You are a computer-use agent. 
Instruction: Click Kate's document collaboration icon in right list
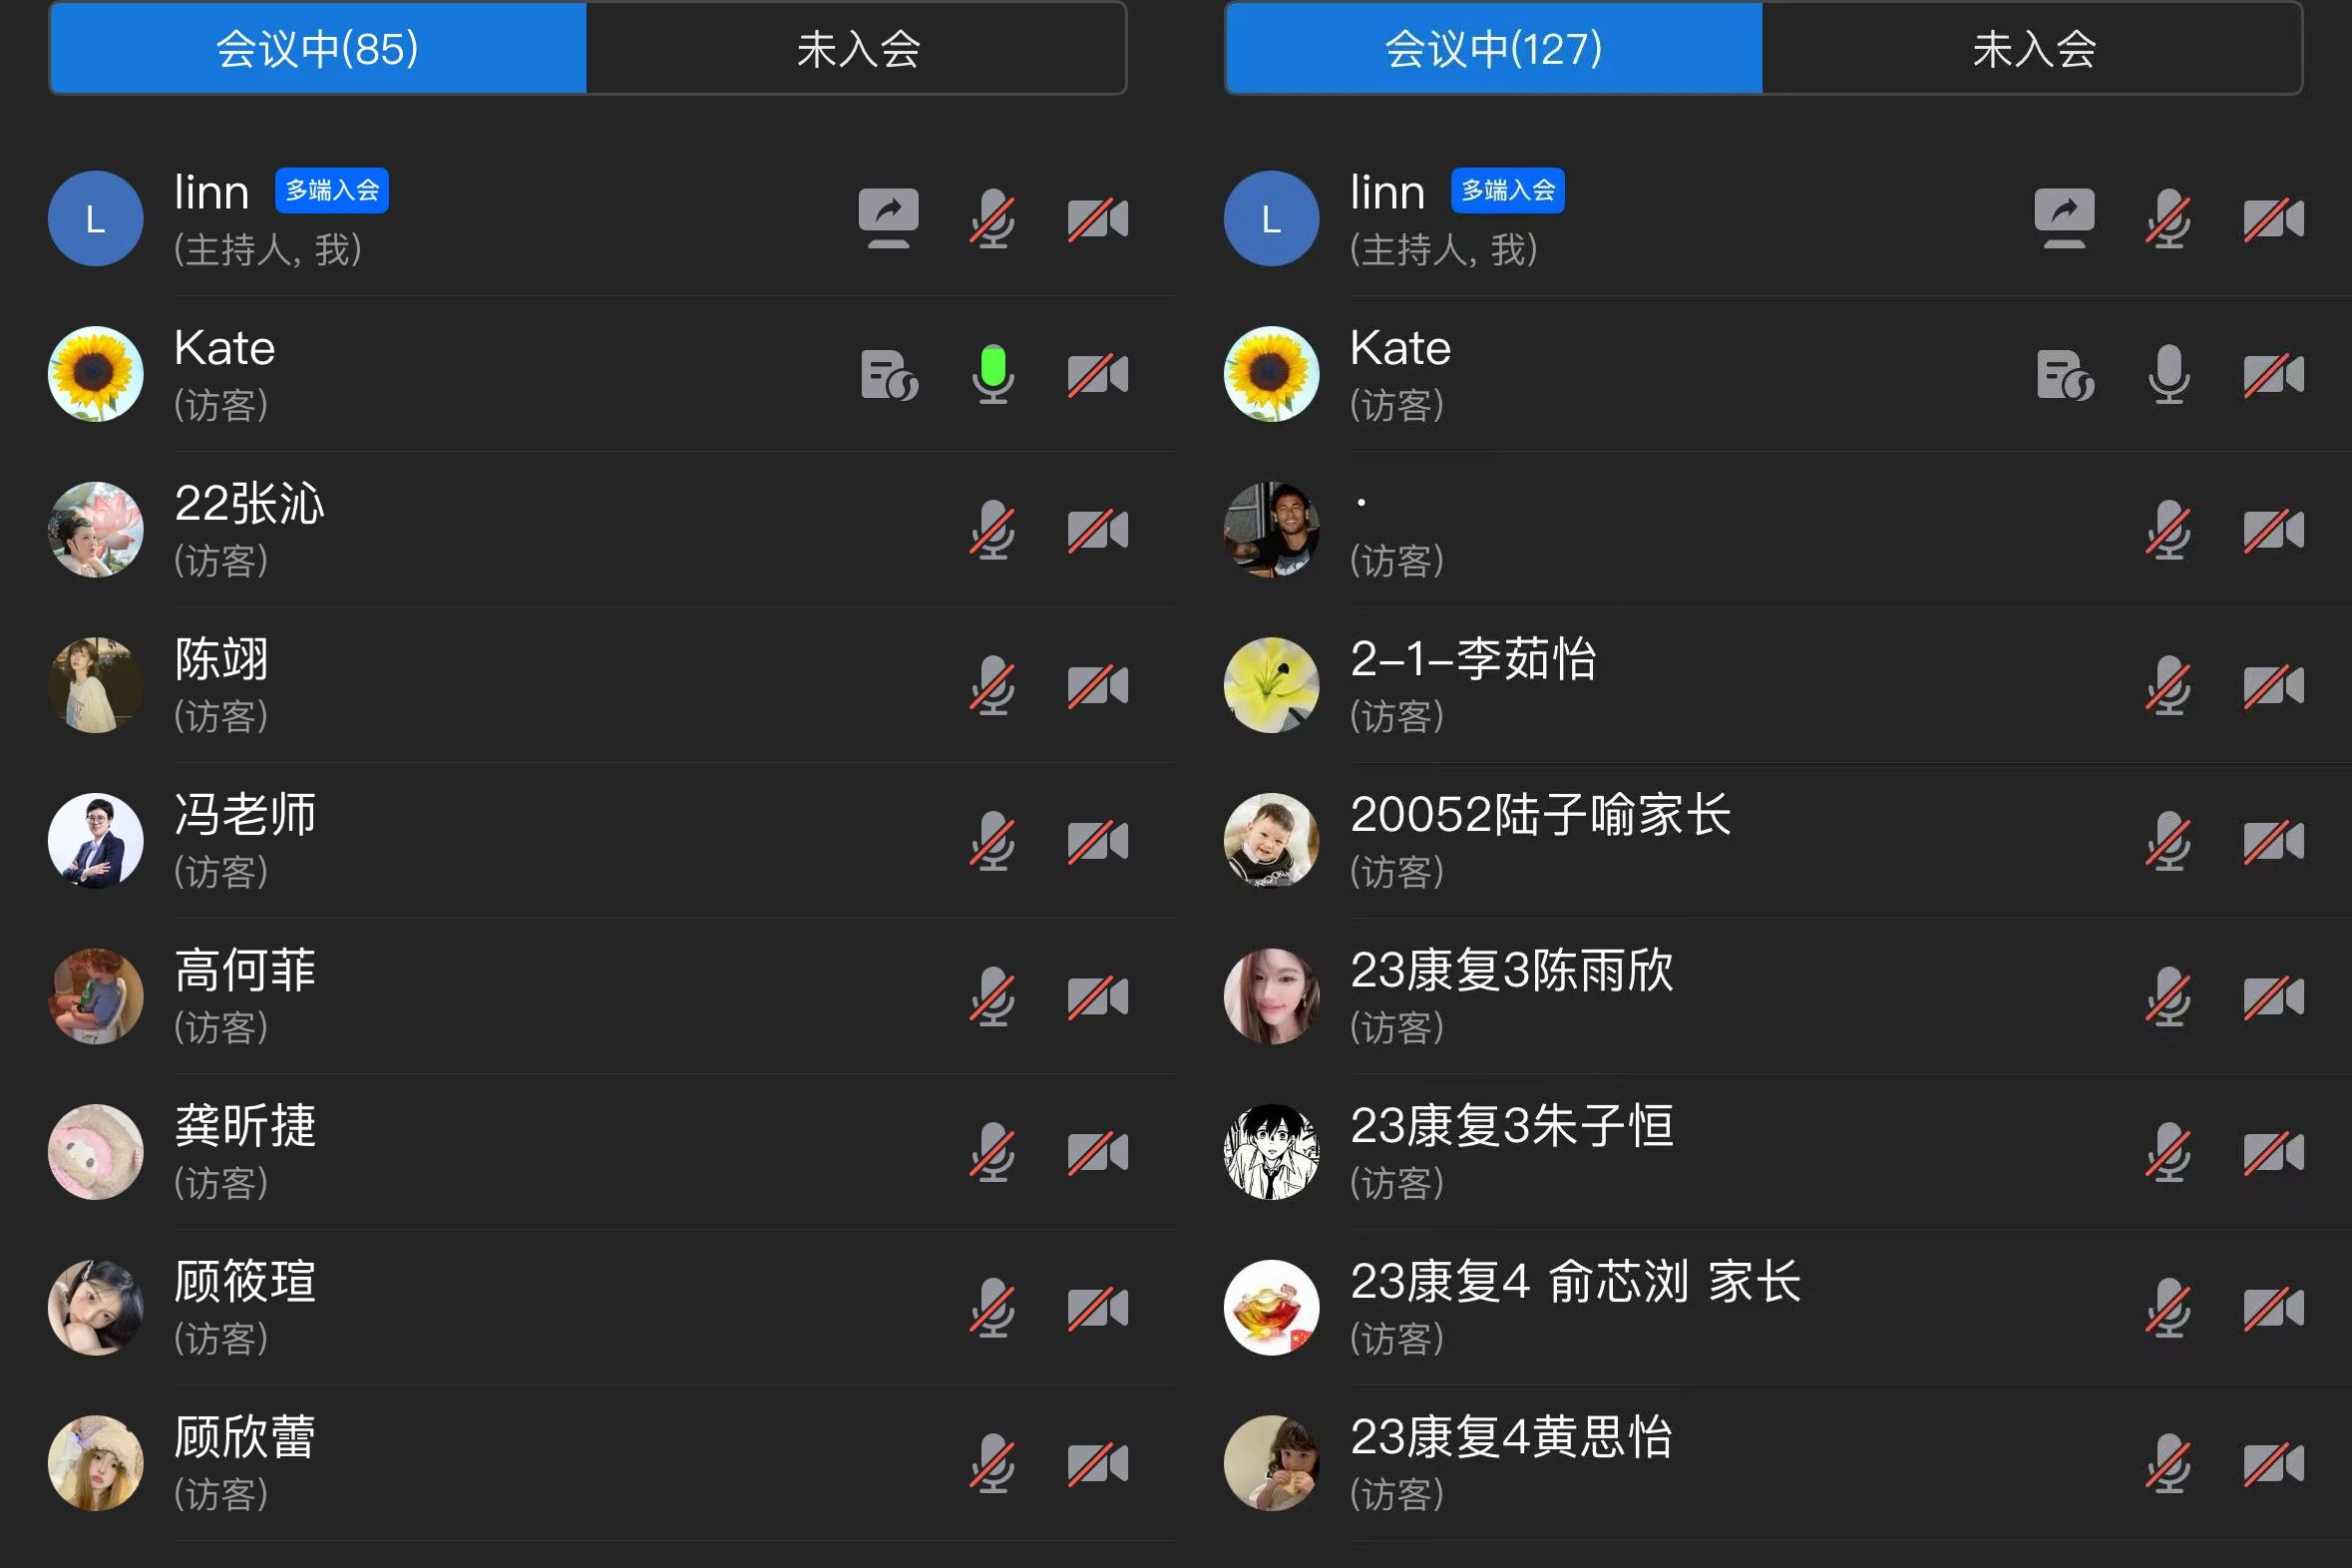coord(2065,375)
